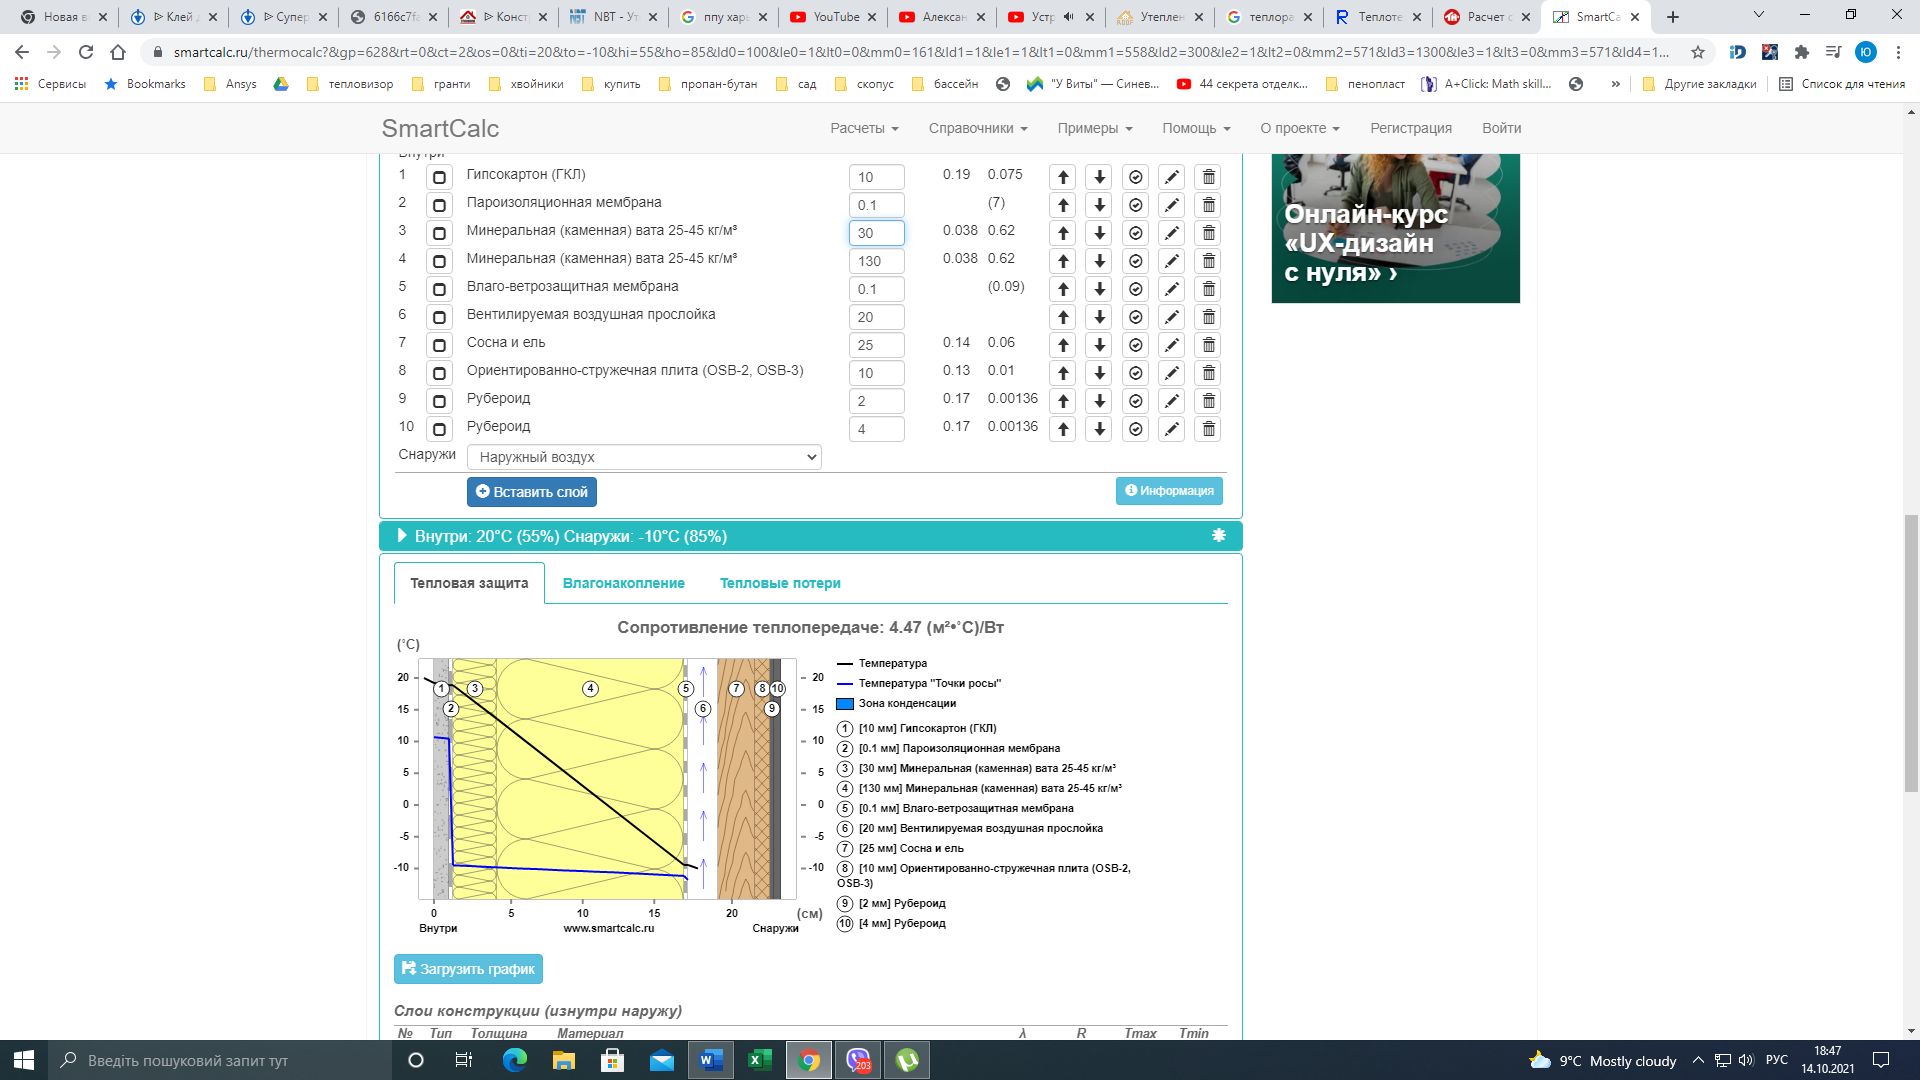
Task: Edit Вентилируемая воздушная прослойка layer
Action: (1172, 317)
